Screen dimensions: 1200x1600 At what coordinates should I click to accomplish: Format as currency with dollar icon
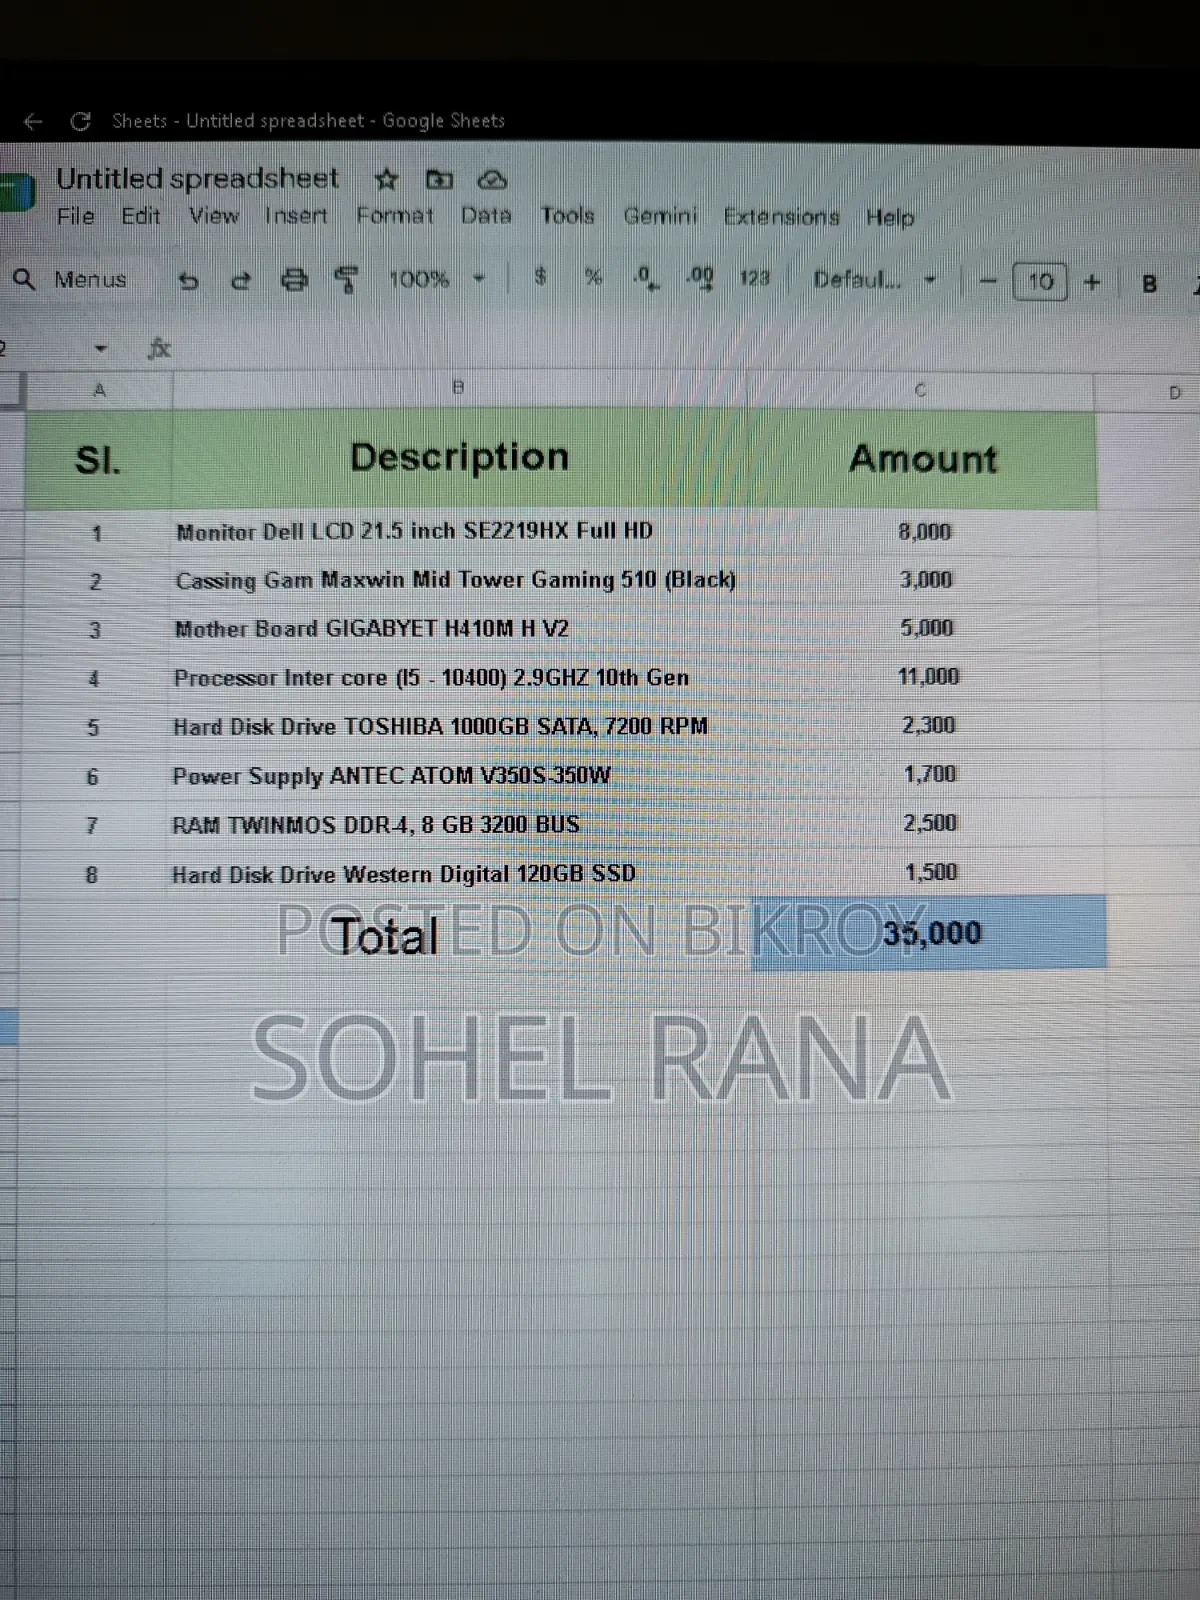point(540,277)
